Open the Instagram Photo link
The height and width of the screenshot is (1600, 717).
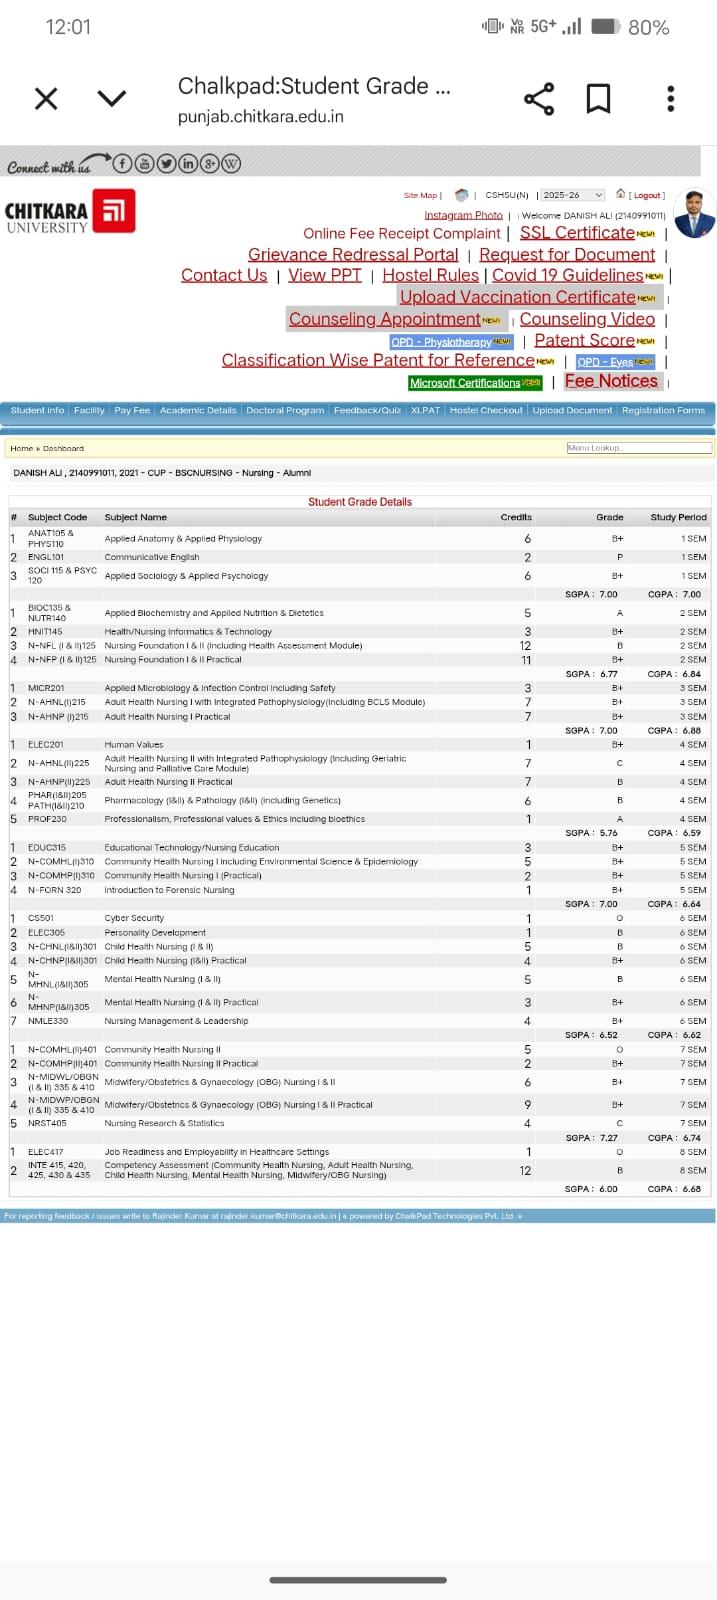pyautogui.click(x=463, y=215)
